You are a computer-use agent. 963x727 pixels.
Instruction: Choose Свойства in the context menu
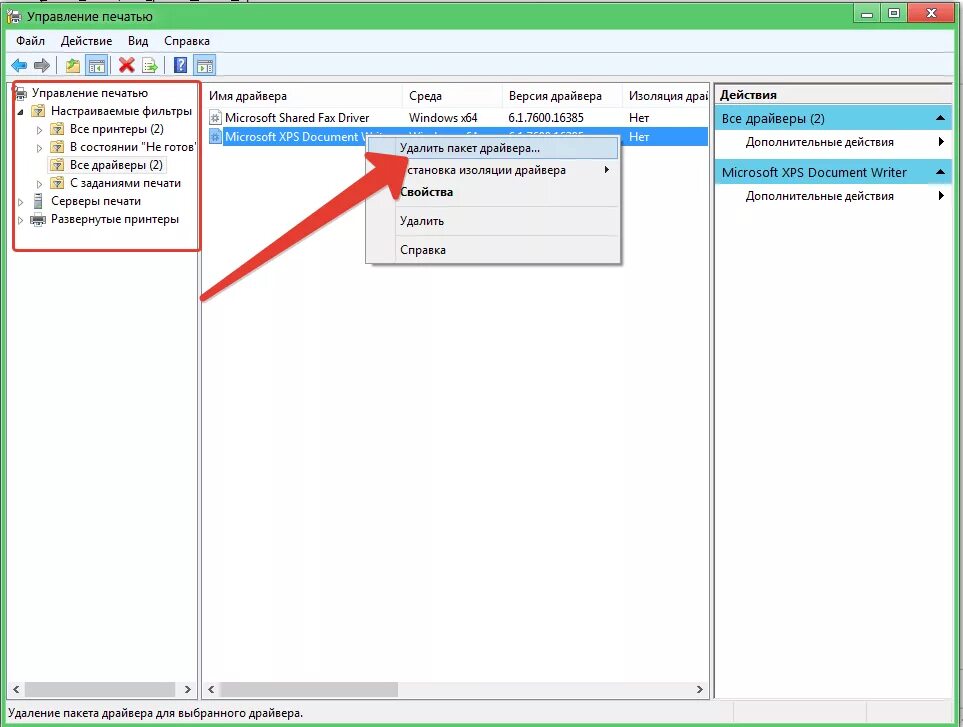pos(492,192)
